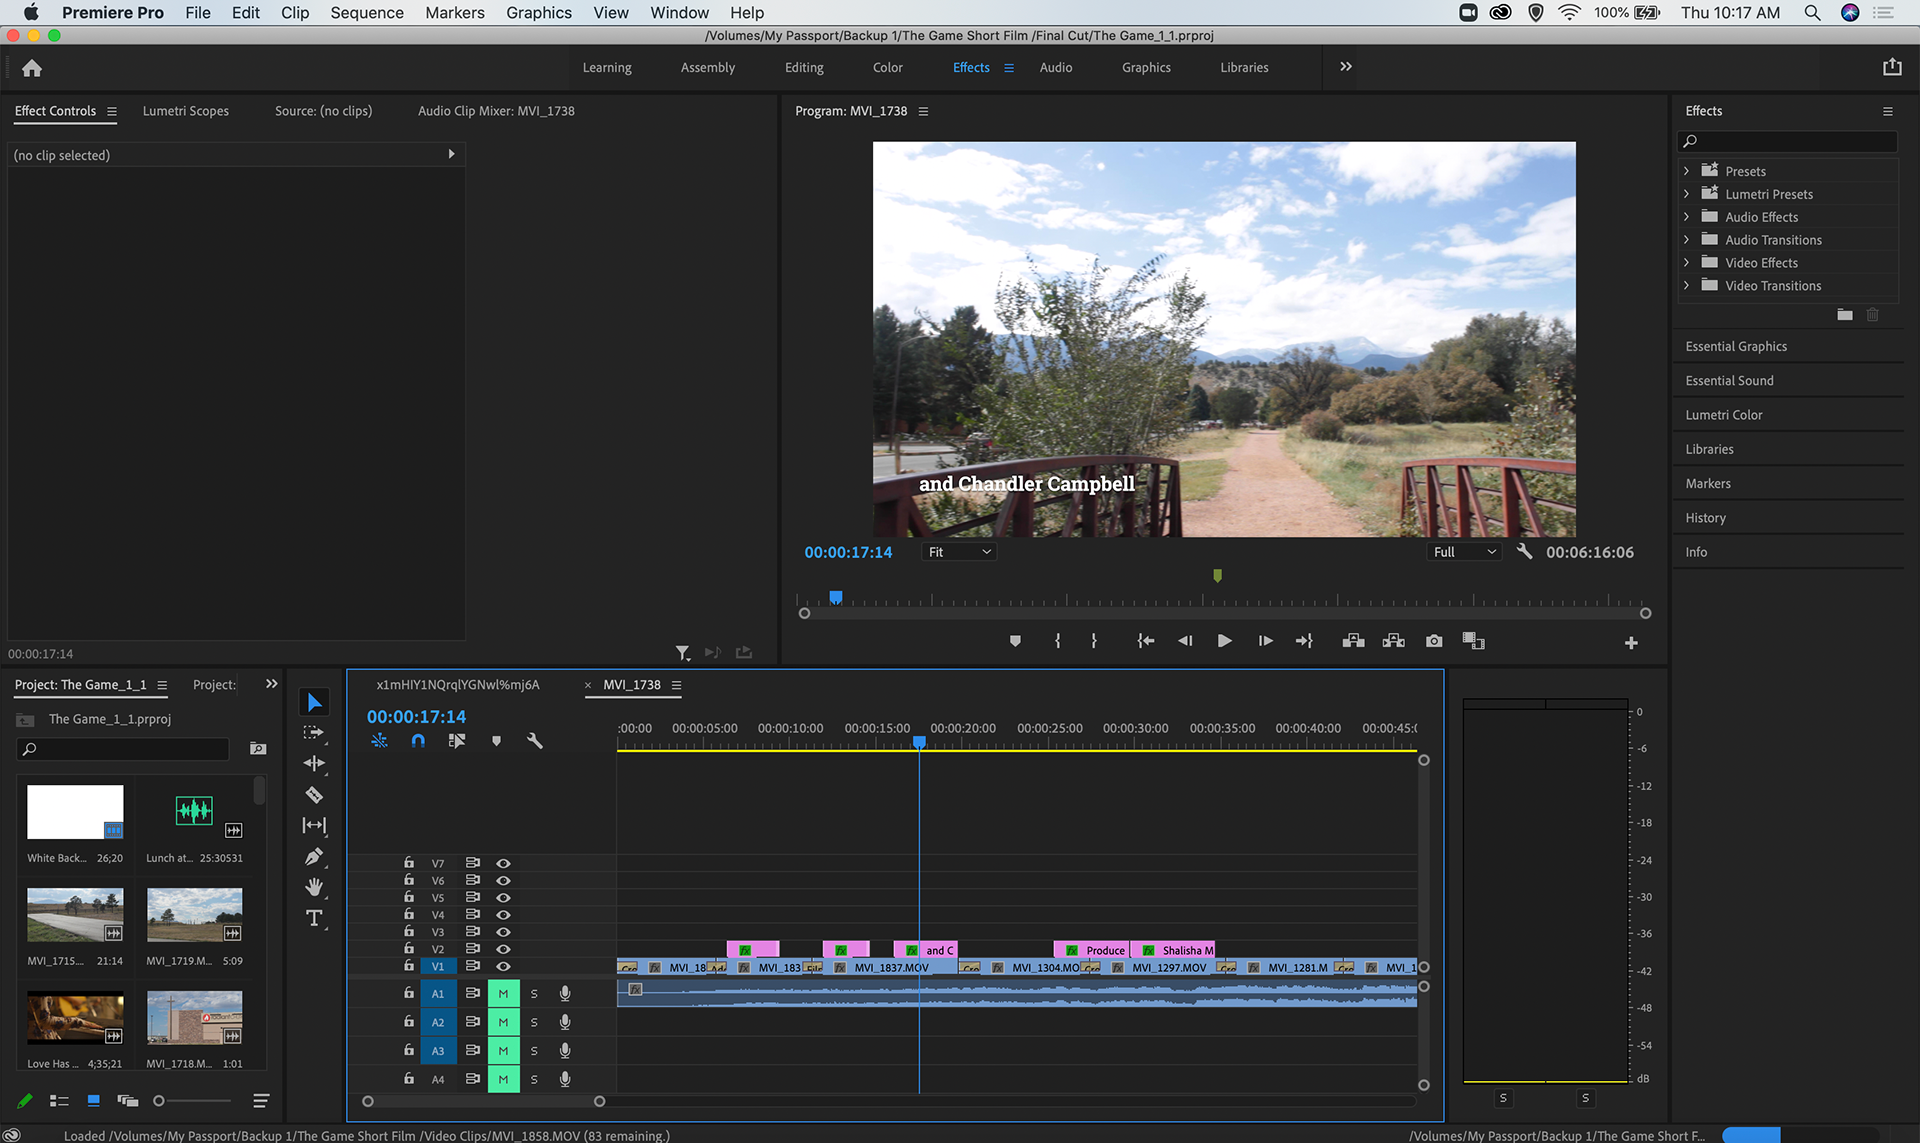The image size is (1920, 1143).
Task: Adjust Project panel thumbnail size slider
Action: pyautogui.click(x=158, y=1101)
